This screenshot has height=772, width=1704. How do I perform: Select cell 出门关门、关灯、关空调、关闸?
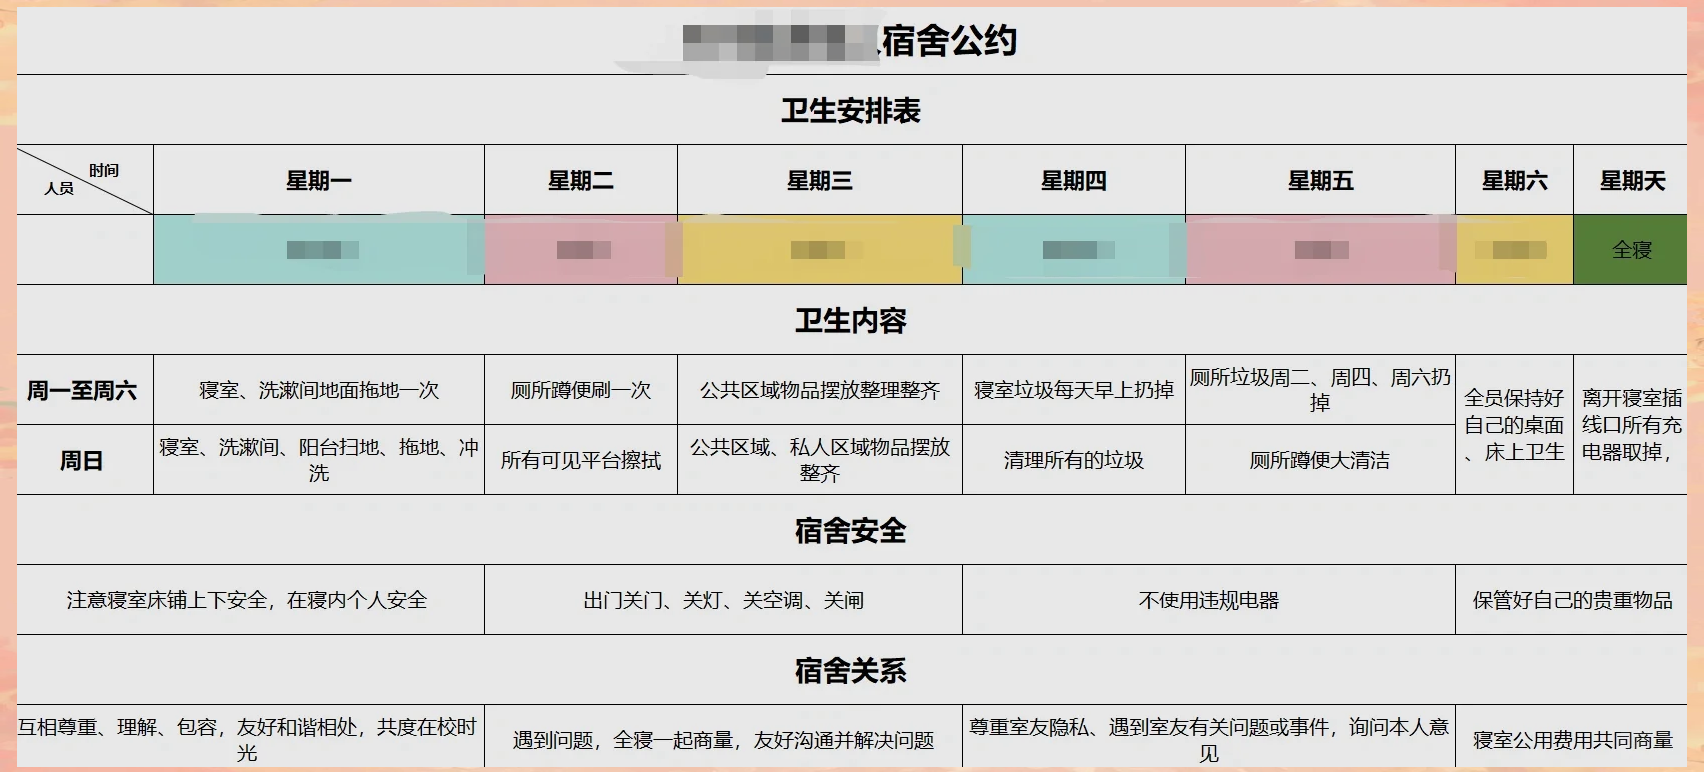point(723,600)
